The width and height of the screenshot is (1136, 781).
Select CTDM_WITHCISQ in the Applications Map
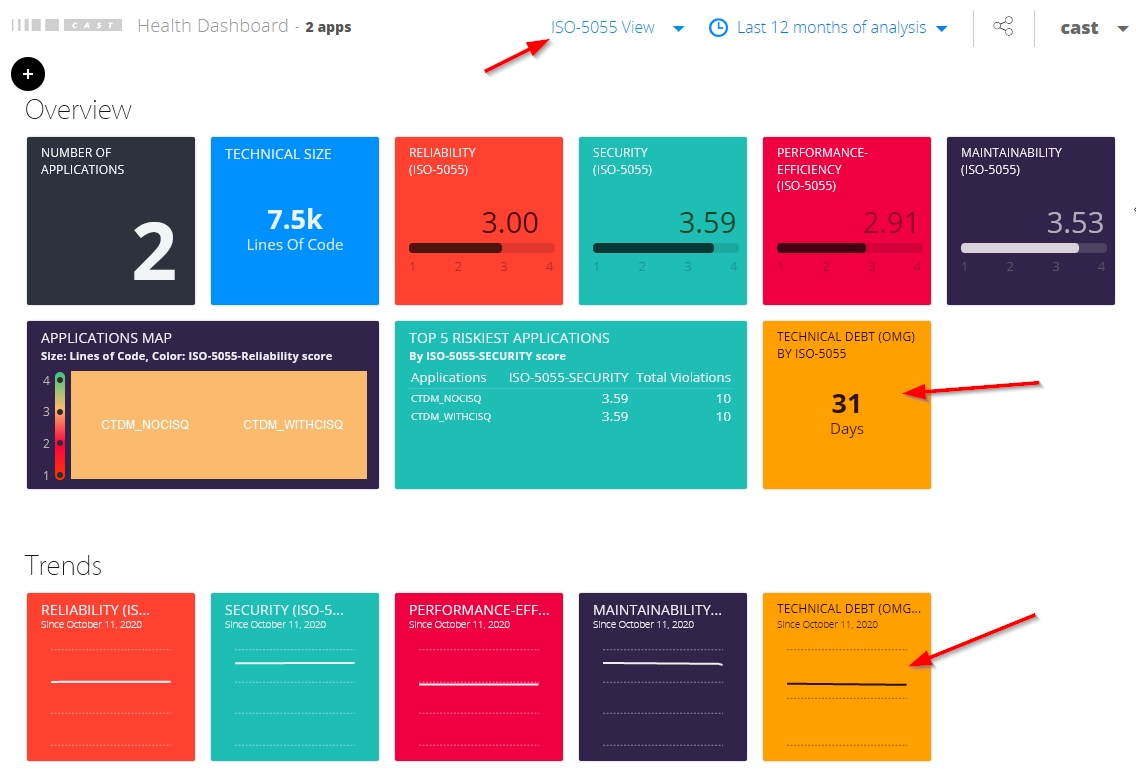point(293,425)
